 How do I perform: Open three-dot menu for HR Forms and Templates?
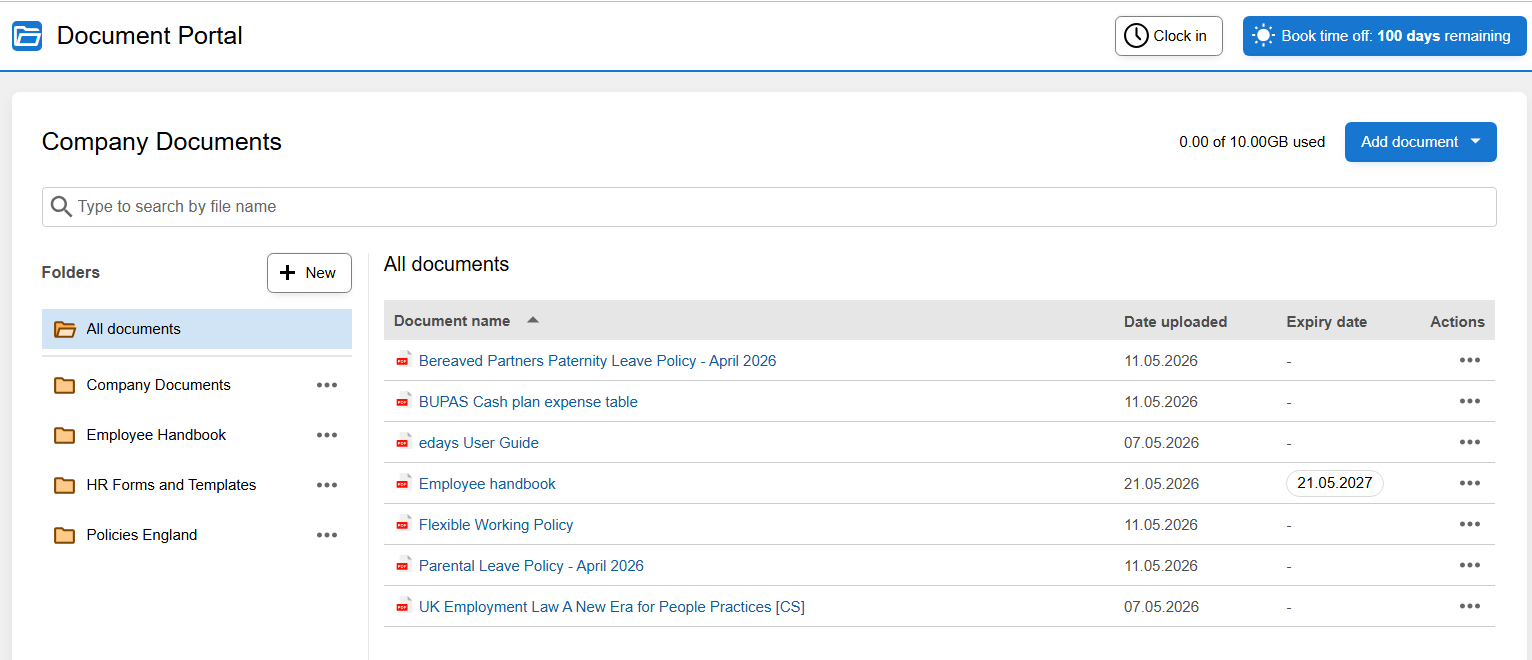327,485
